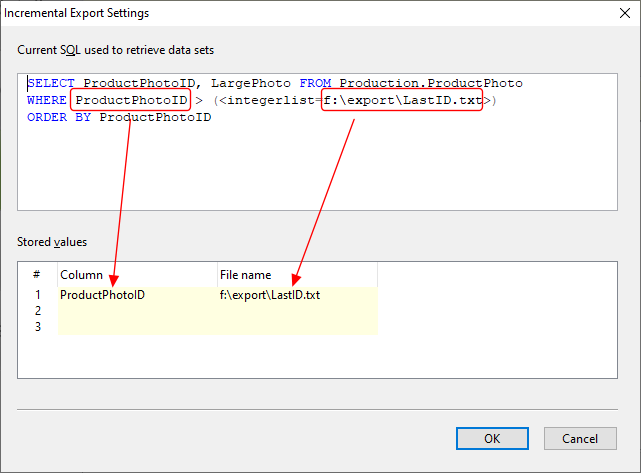The image size is (641, 473).
Task: Click the empty Column cell in row 2
Action: click(x=137, y=311)
